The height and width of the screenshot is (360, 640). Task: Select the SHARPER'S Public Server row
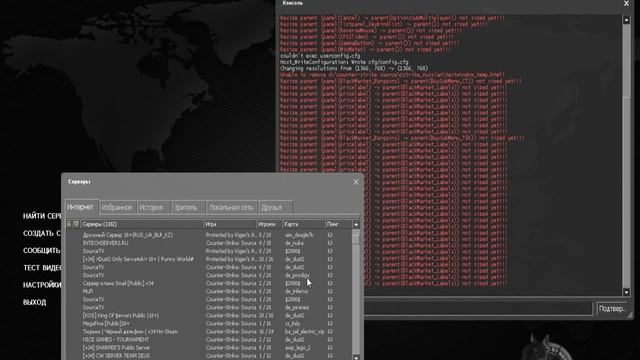click(x=209, y=348)
